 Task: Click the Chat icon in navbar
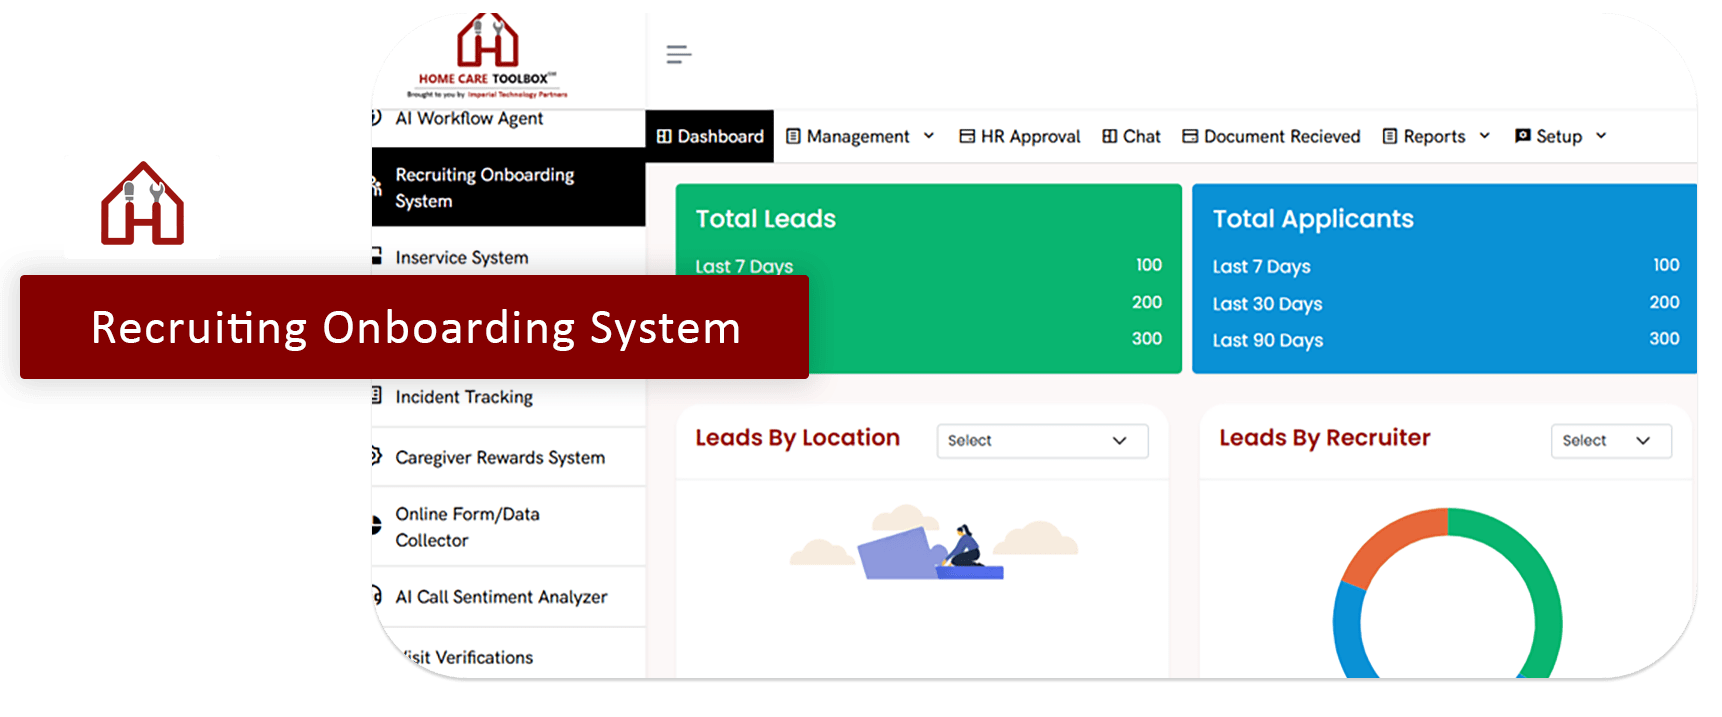pos(1109,137)
